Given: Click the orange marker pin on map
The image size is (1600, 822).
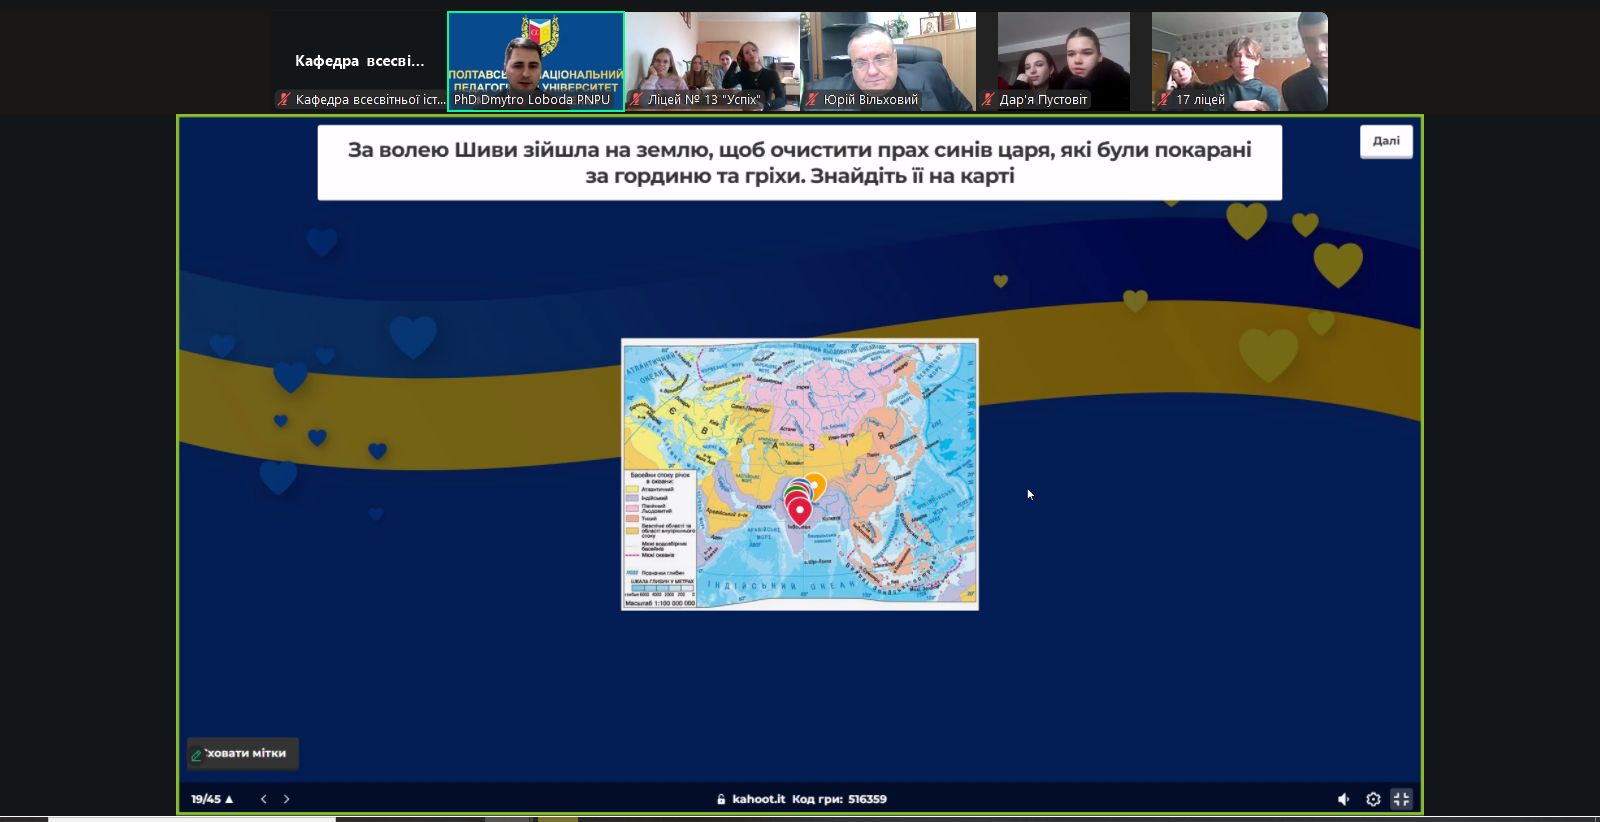Looking at the screenshot, I should click(x=816, y=485).
